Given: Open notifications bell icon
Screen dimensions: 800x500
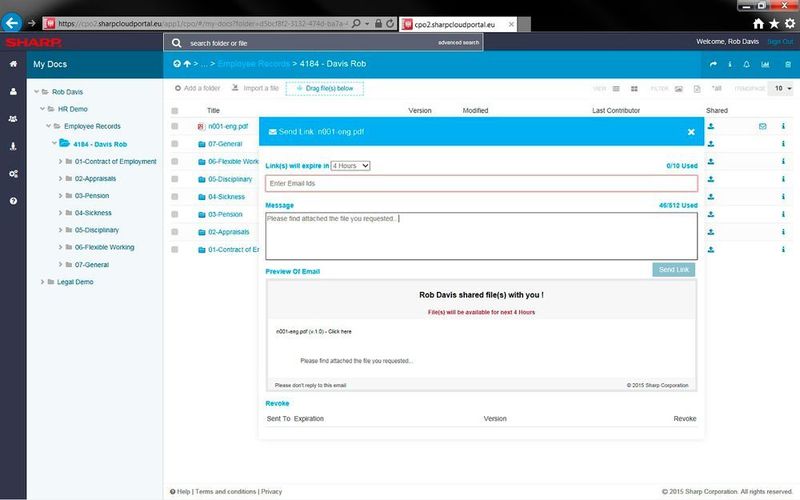Looking at the screenshot, I should coord(746,64).
